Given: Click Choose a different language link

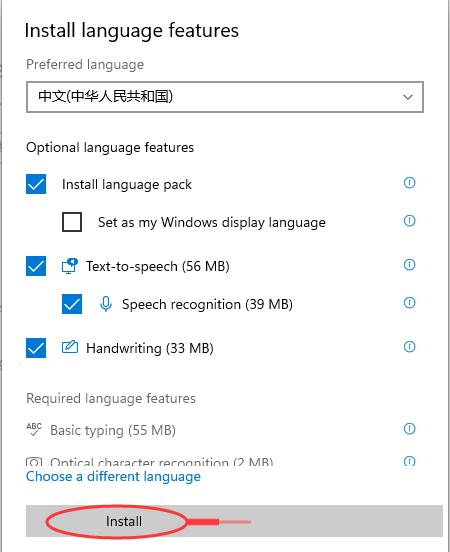Looking at the screenshot, I should 113,476.
